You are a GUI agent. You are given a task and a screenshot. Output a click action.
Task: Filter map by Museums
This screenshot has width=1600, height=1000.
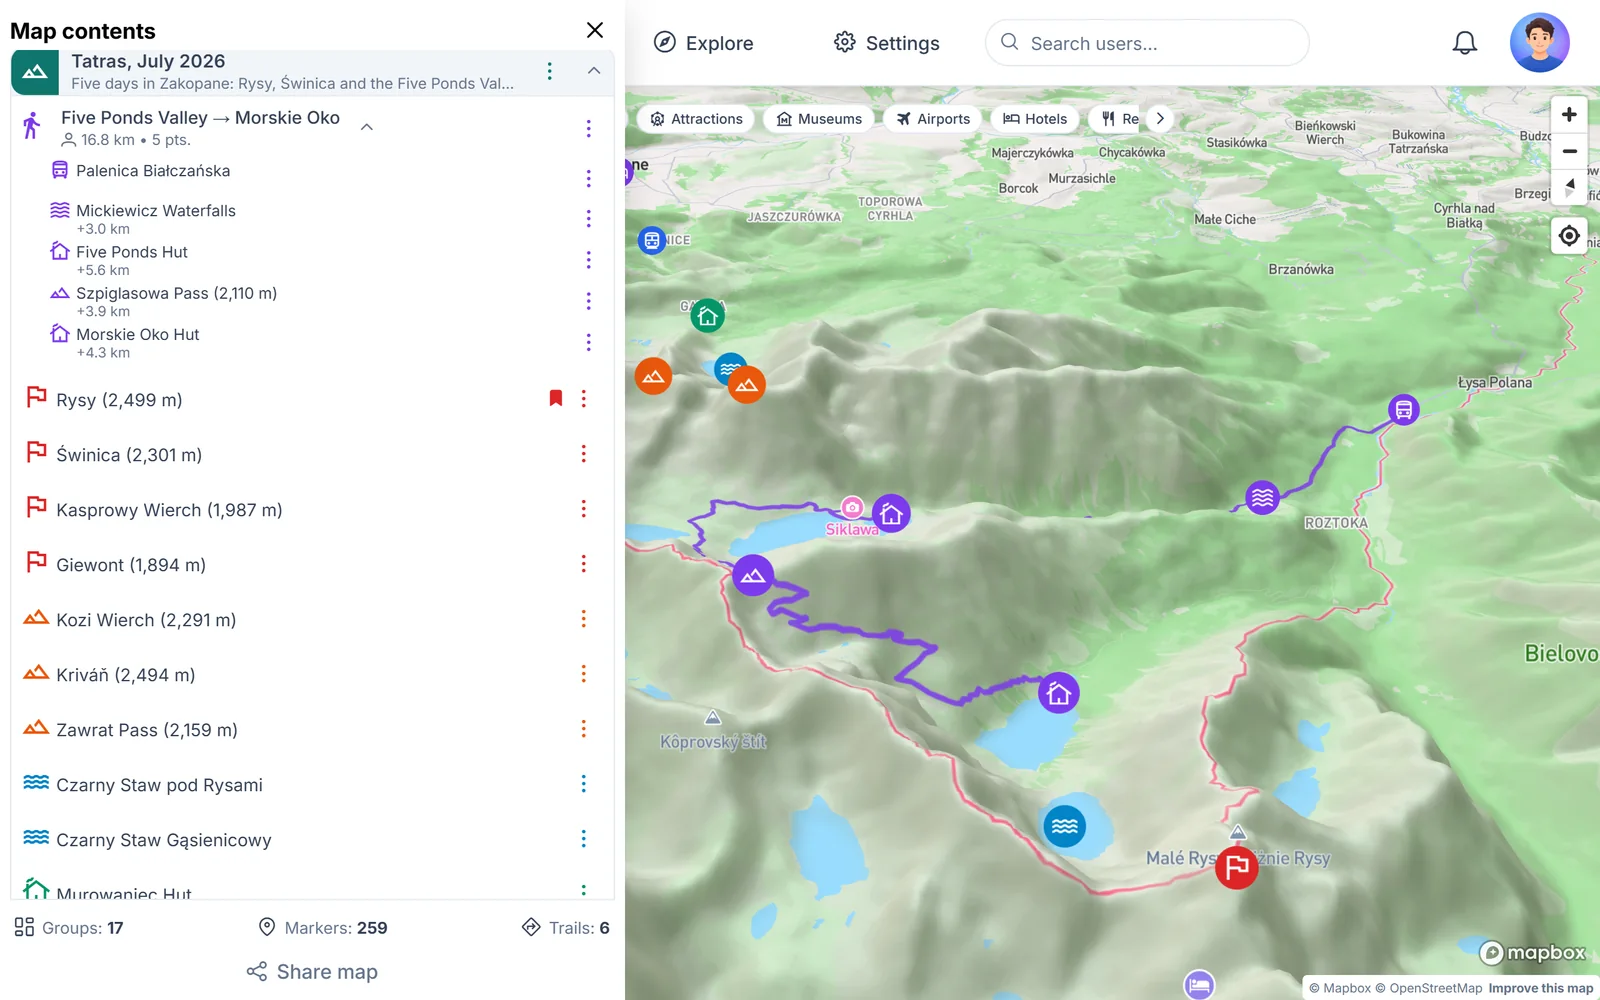tap(818, 118)
